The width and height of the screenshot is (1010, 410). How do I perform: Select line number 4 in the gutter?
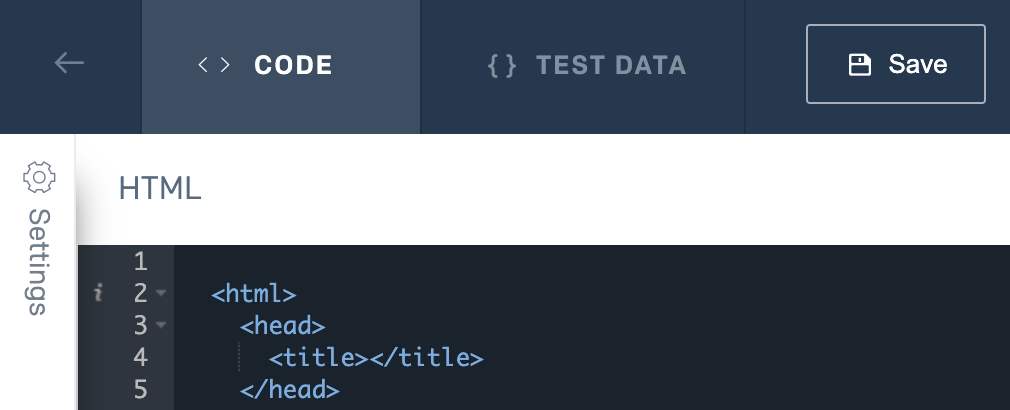tap(139, 357)
